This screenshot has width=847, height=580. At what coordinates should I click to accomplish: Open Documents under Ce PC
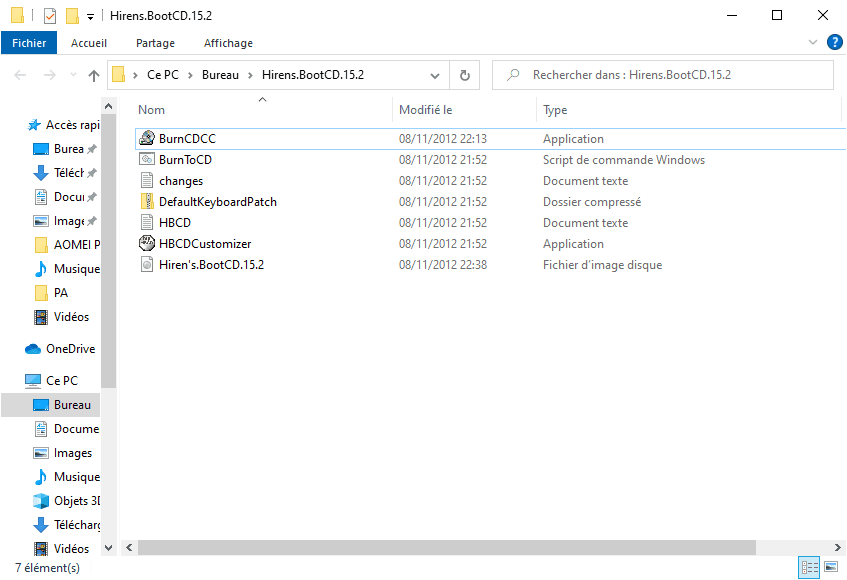[67, 429]
